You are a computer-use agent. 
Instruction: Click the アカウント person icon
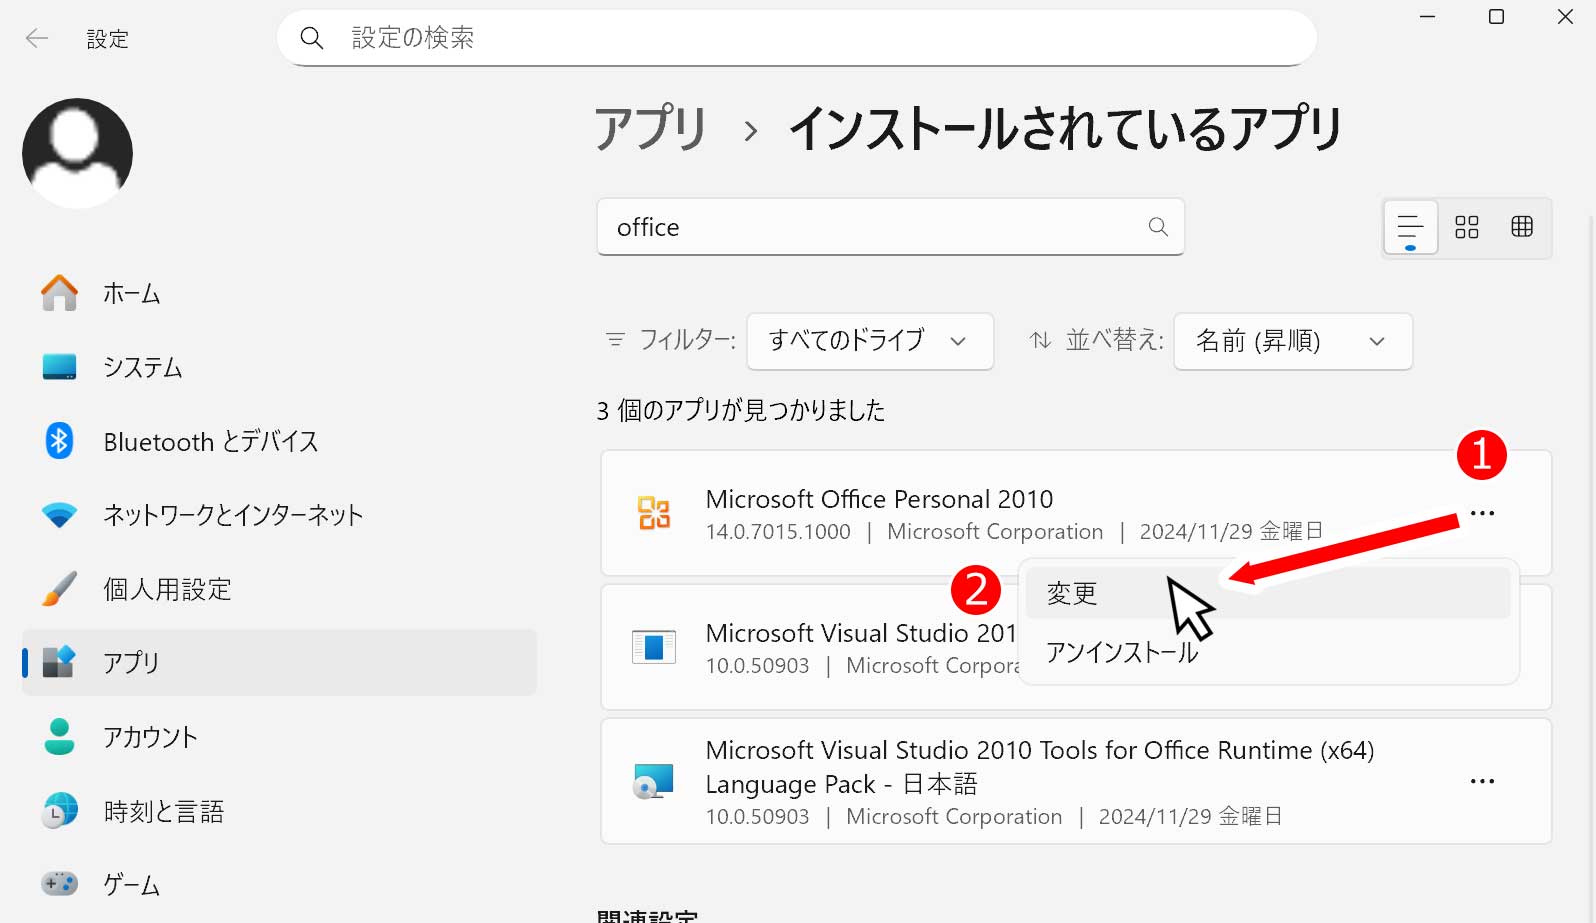click(x=59, y=737)
